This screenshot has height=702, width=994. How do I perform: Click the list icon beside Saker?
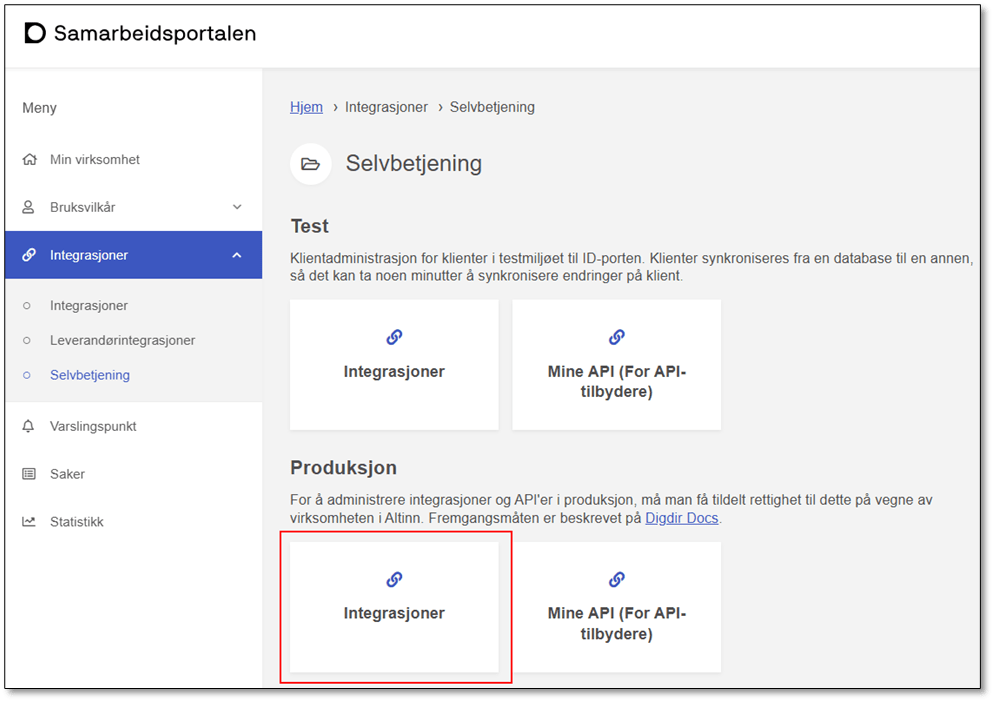coord(29,475)
